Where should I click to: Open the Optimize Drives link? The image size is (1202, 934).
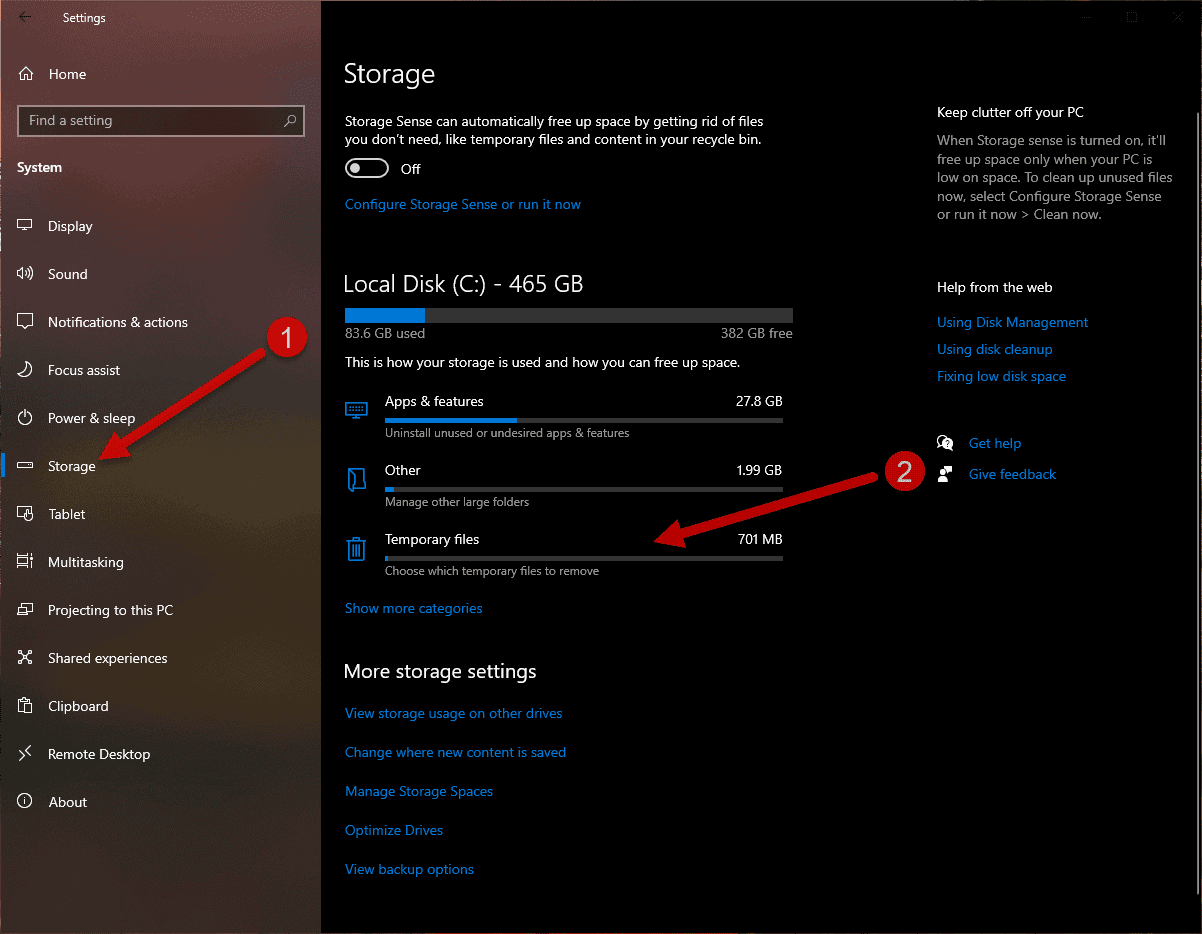coord(393,830)
